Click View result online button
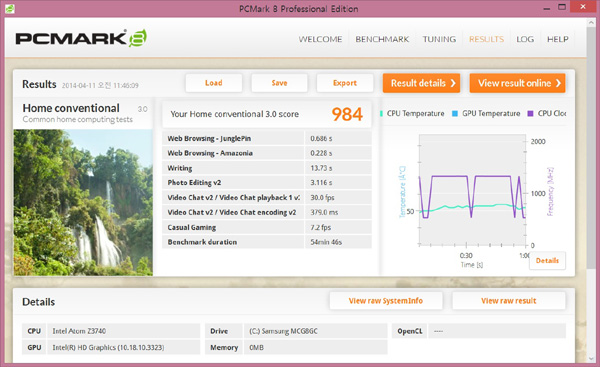 pos(517,83)
